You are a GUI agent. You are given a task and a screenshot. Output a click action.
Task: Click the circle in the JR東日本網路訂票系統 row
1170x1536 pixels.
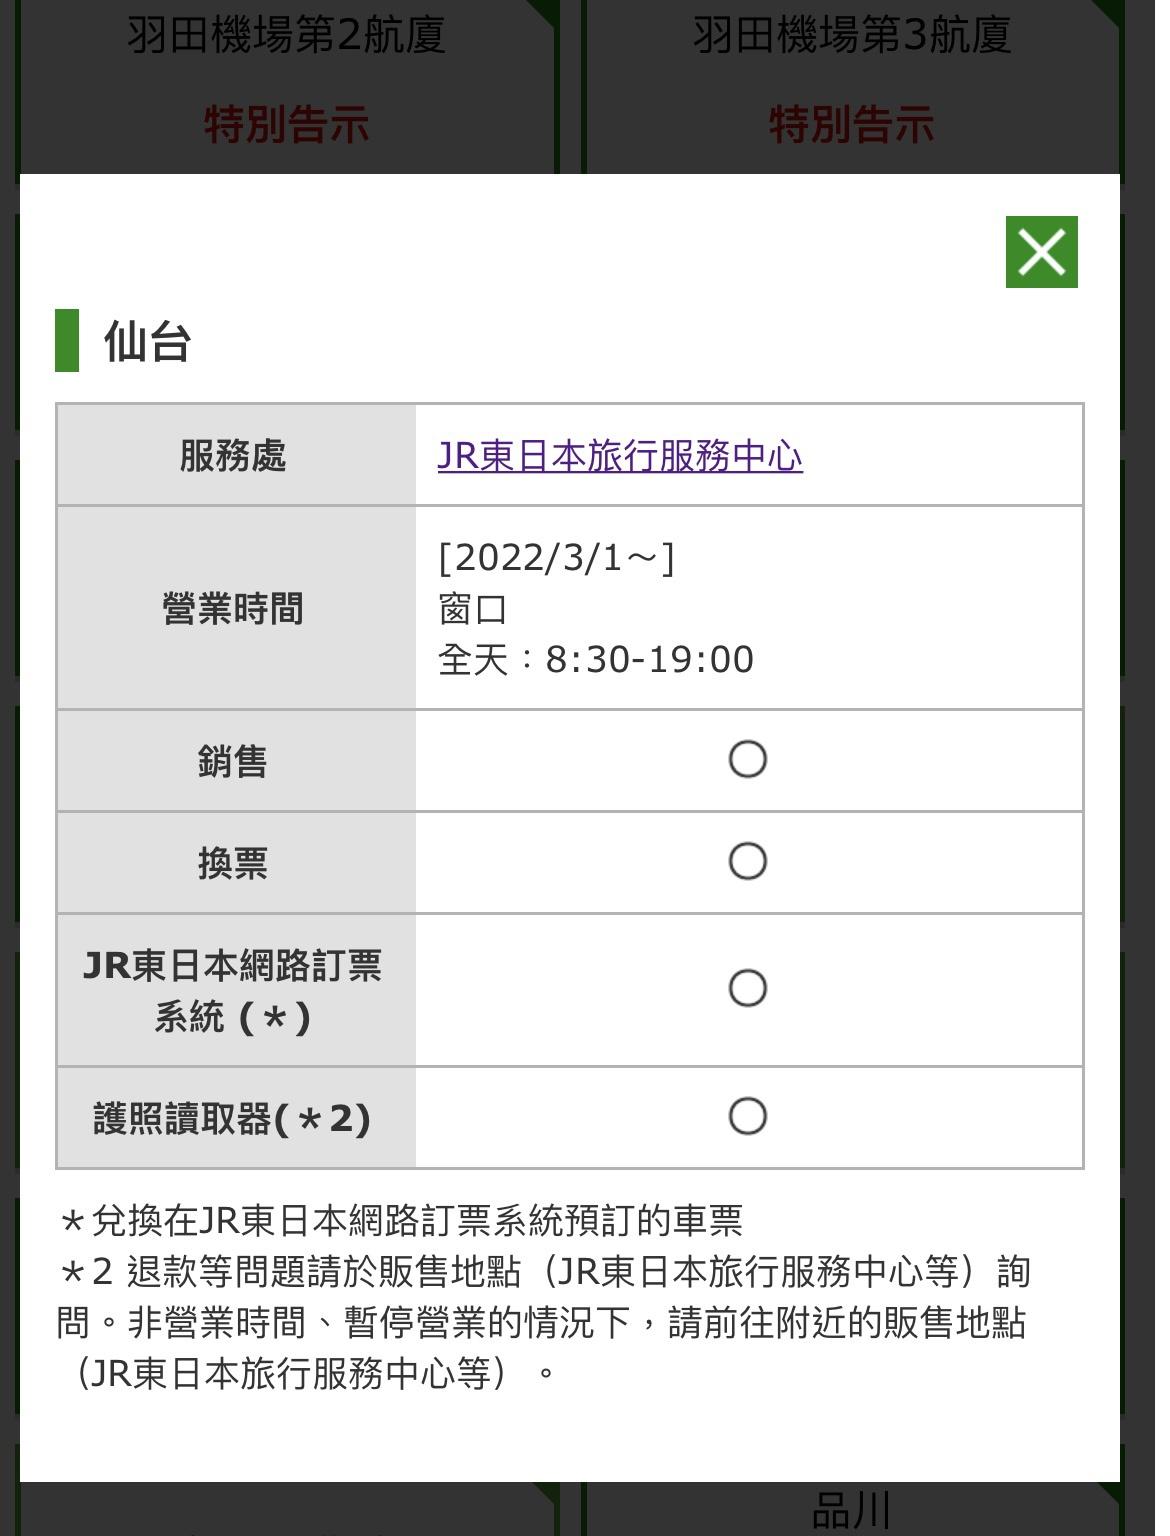pyautogui.click(x=747, y=989)
